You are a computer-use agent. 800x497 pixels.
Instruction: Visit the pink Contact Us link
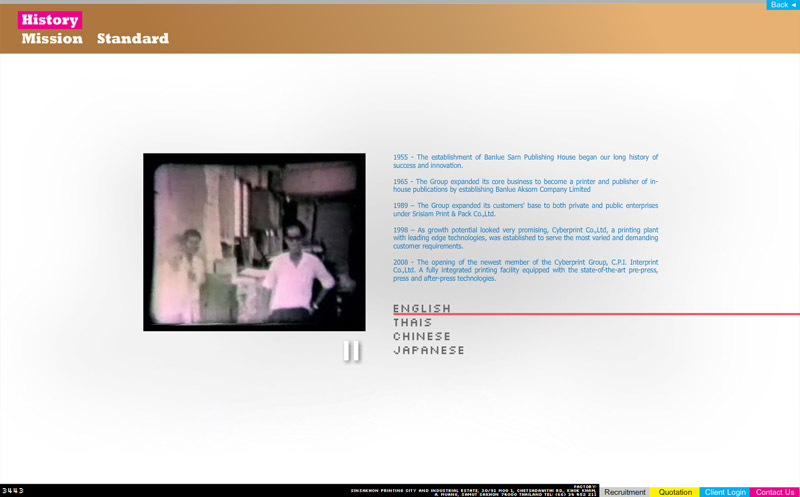click(x=774, y=492)
